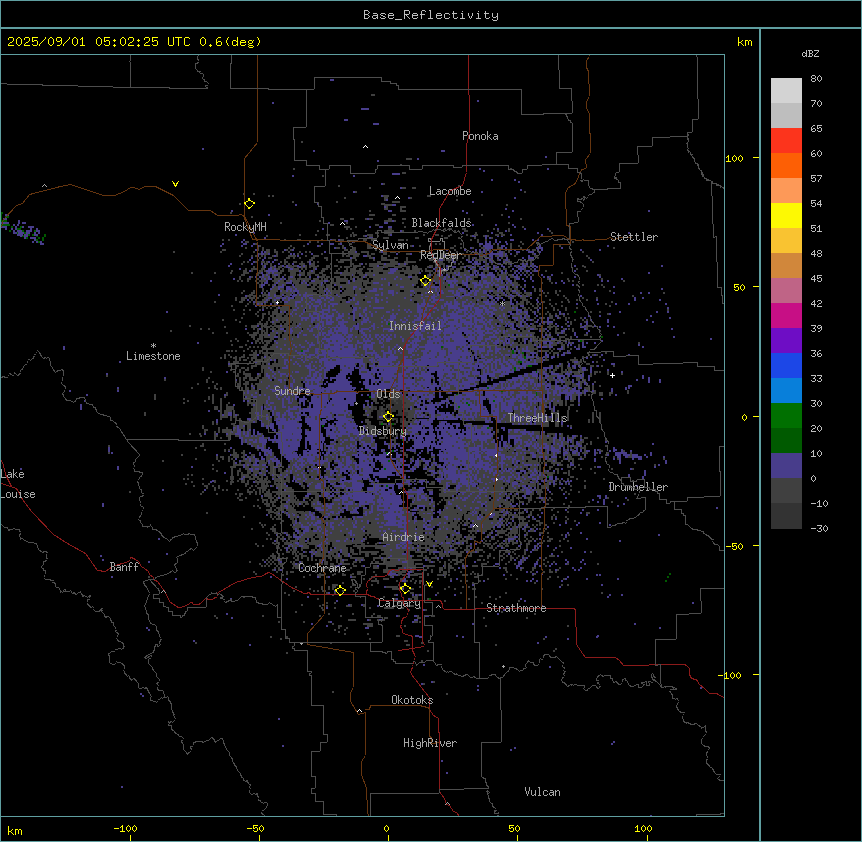
Task: Click the Base_Reflectivity title text
Action: pos(431,15)
